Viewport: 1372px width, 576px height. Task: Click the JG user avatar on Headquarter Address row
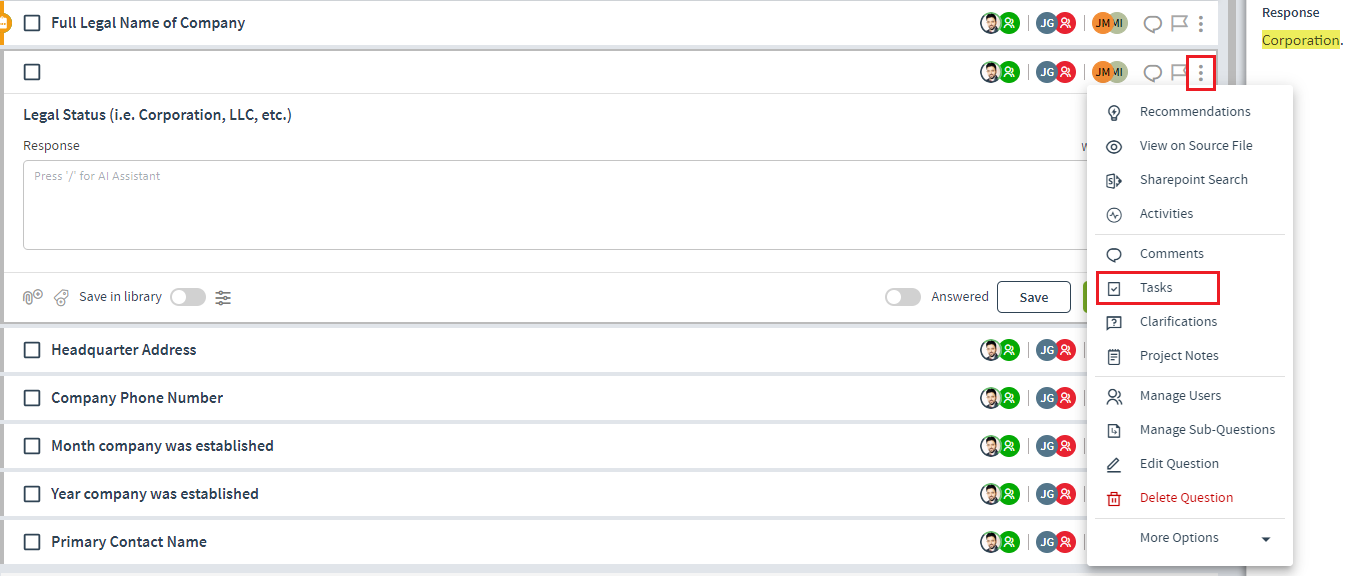pos(1046,350)
